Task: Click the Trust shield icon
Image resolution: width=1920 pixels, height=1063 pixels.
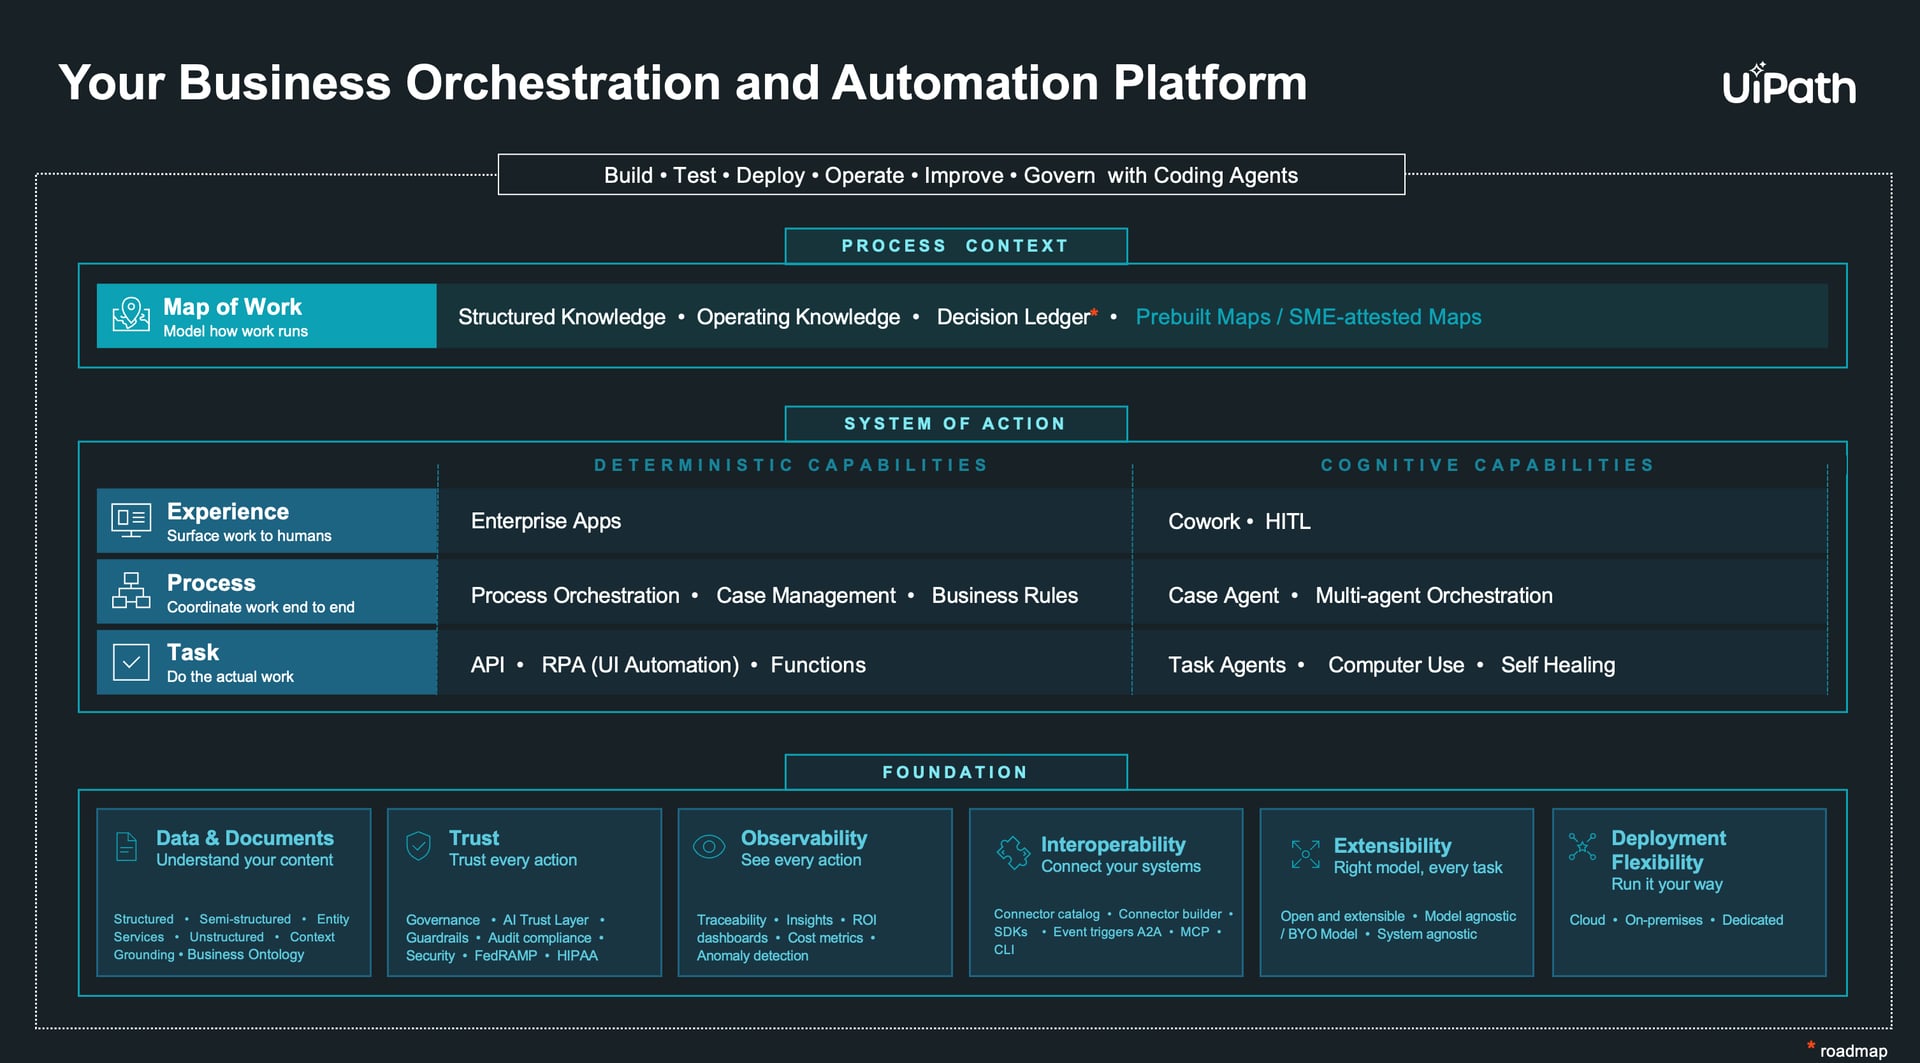Action: coord(418,846)
